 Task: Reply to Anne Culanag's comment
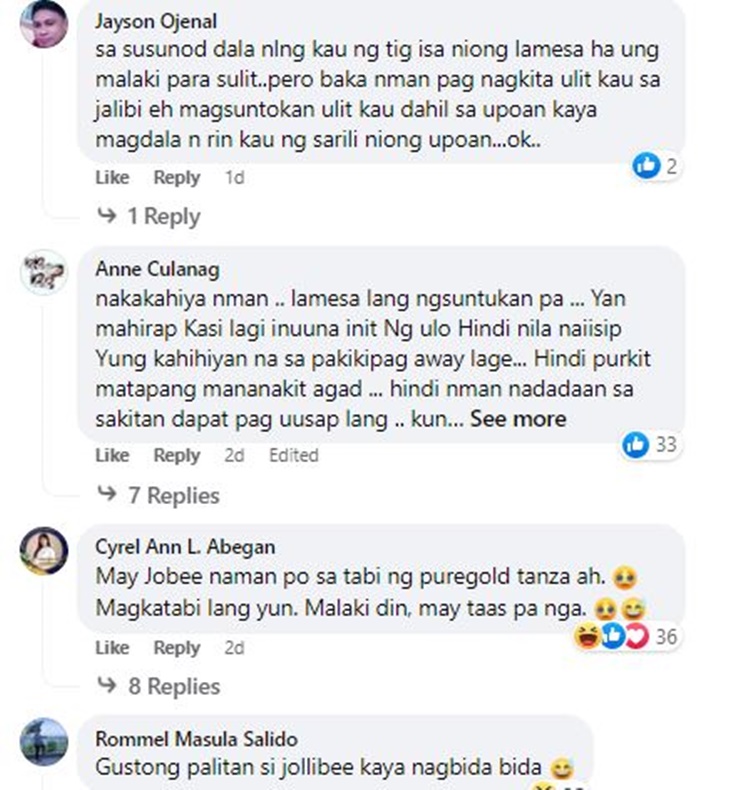[177, 455]
